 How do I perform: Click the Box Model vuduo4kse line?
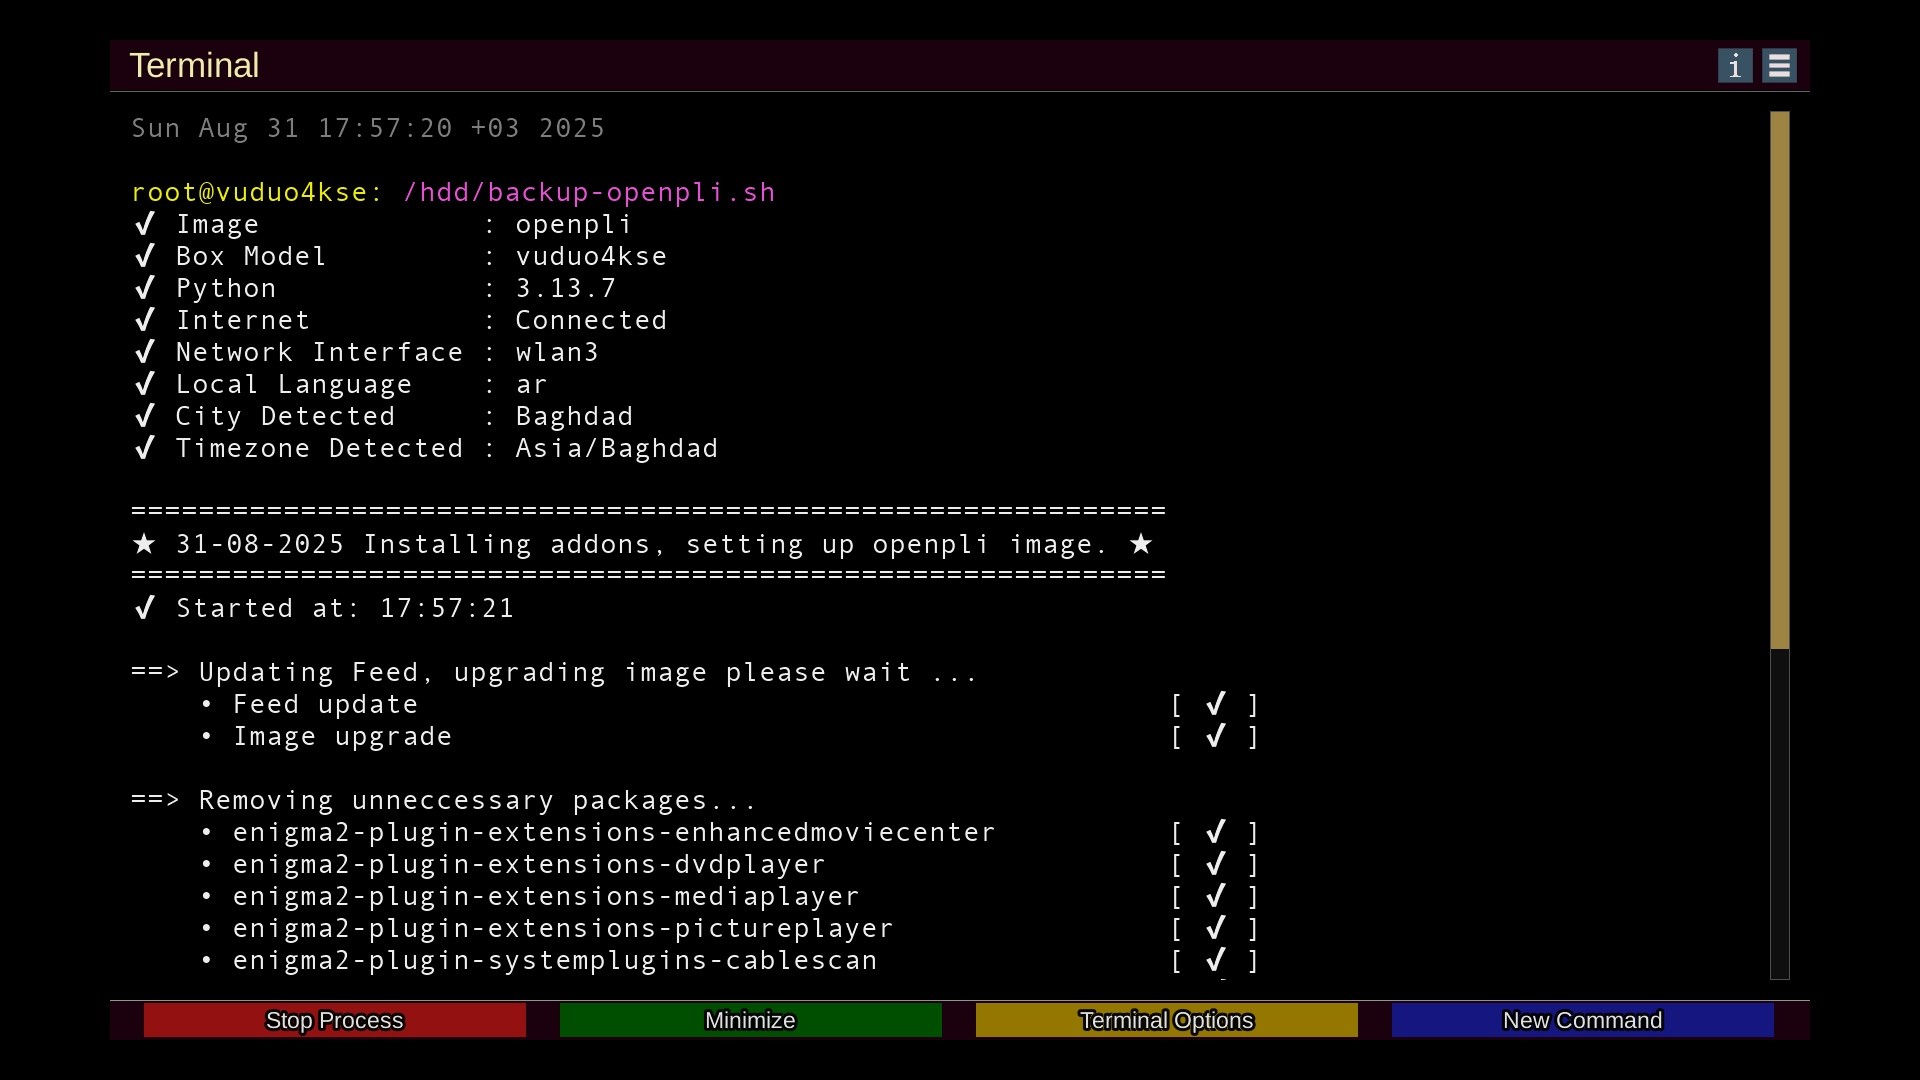click(x=400, y=257)
